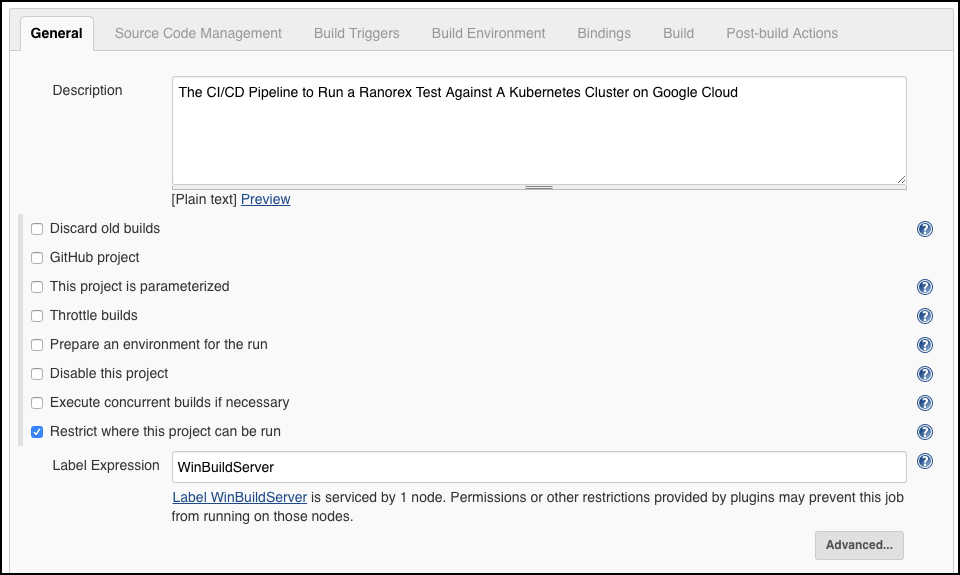The width and height of the screenshot is (960, 575).
Task: Click the Preview link under description
Action: [266, 200]
